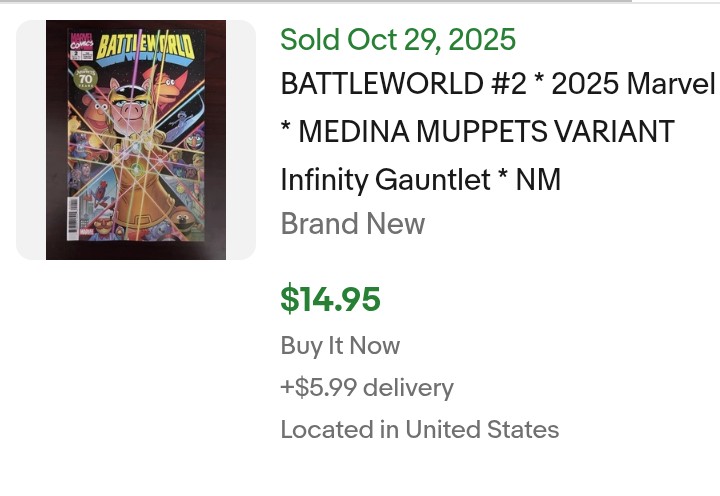
Task: Click the 'Brand New' condition text
Action: [x=353, y=224]
